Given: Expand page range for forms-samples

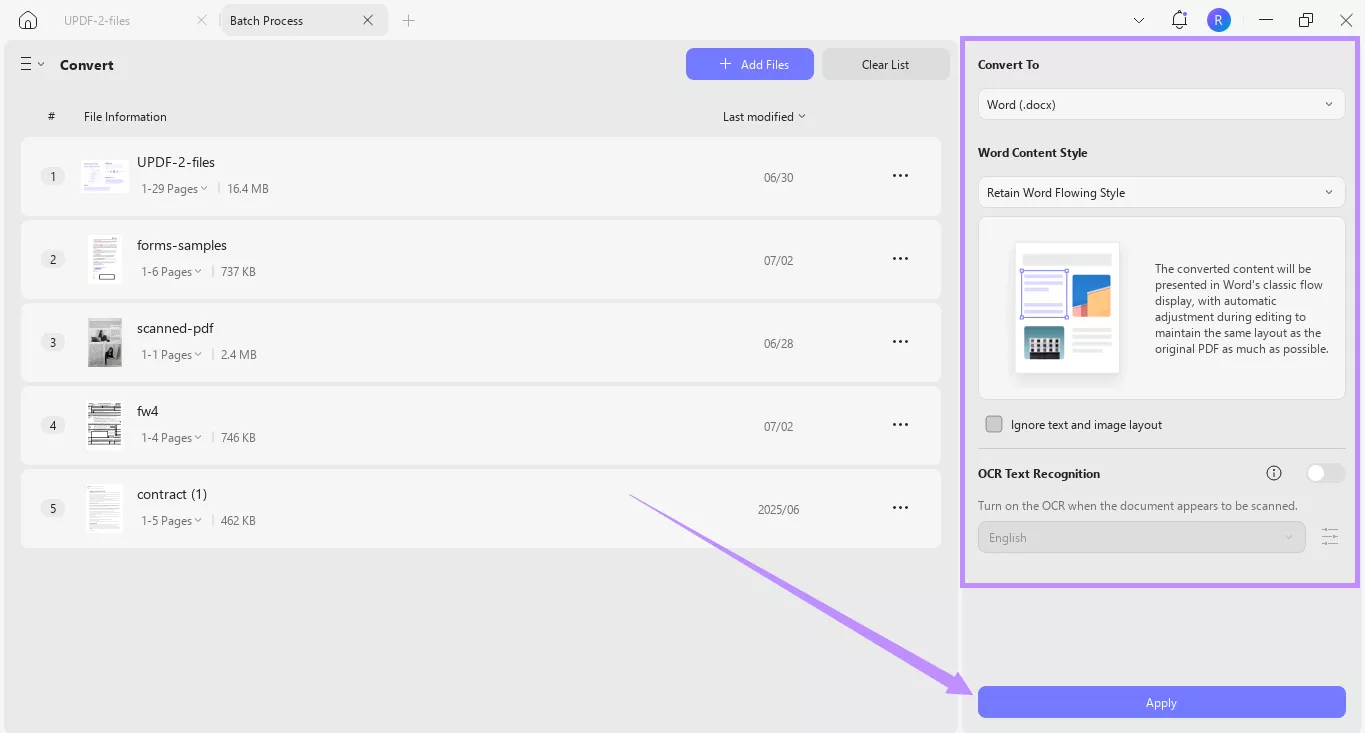Looking at the screenshot, I should [171, 272].
